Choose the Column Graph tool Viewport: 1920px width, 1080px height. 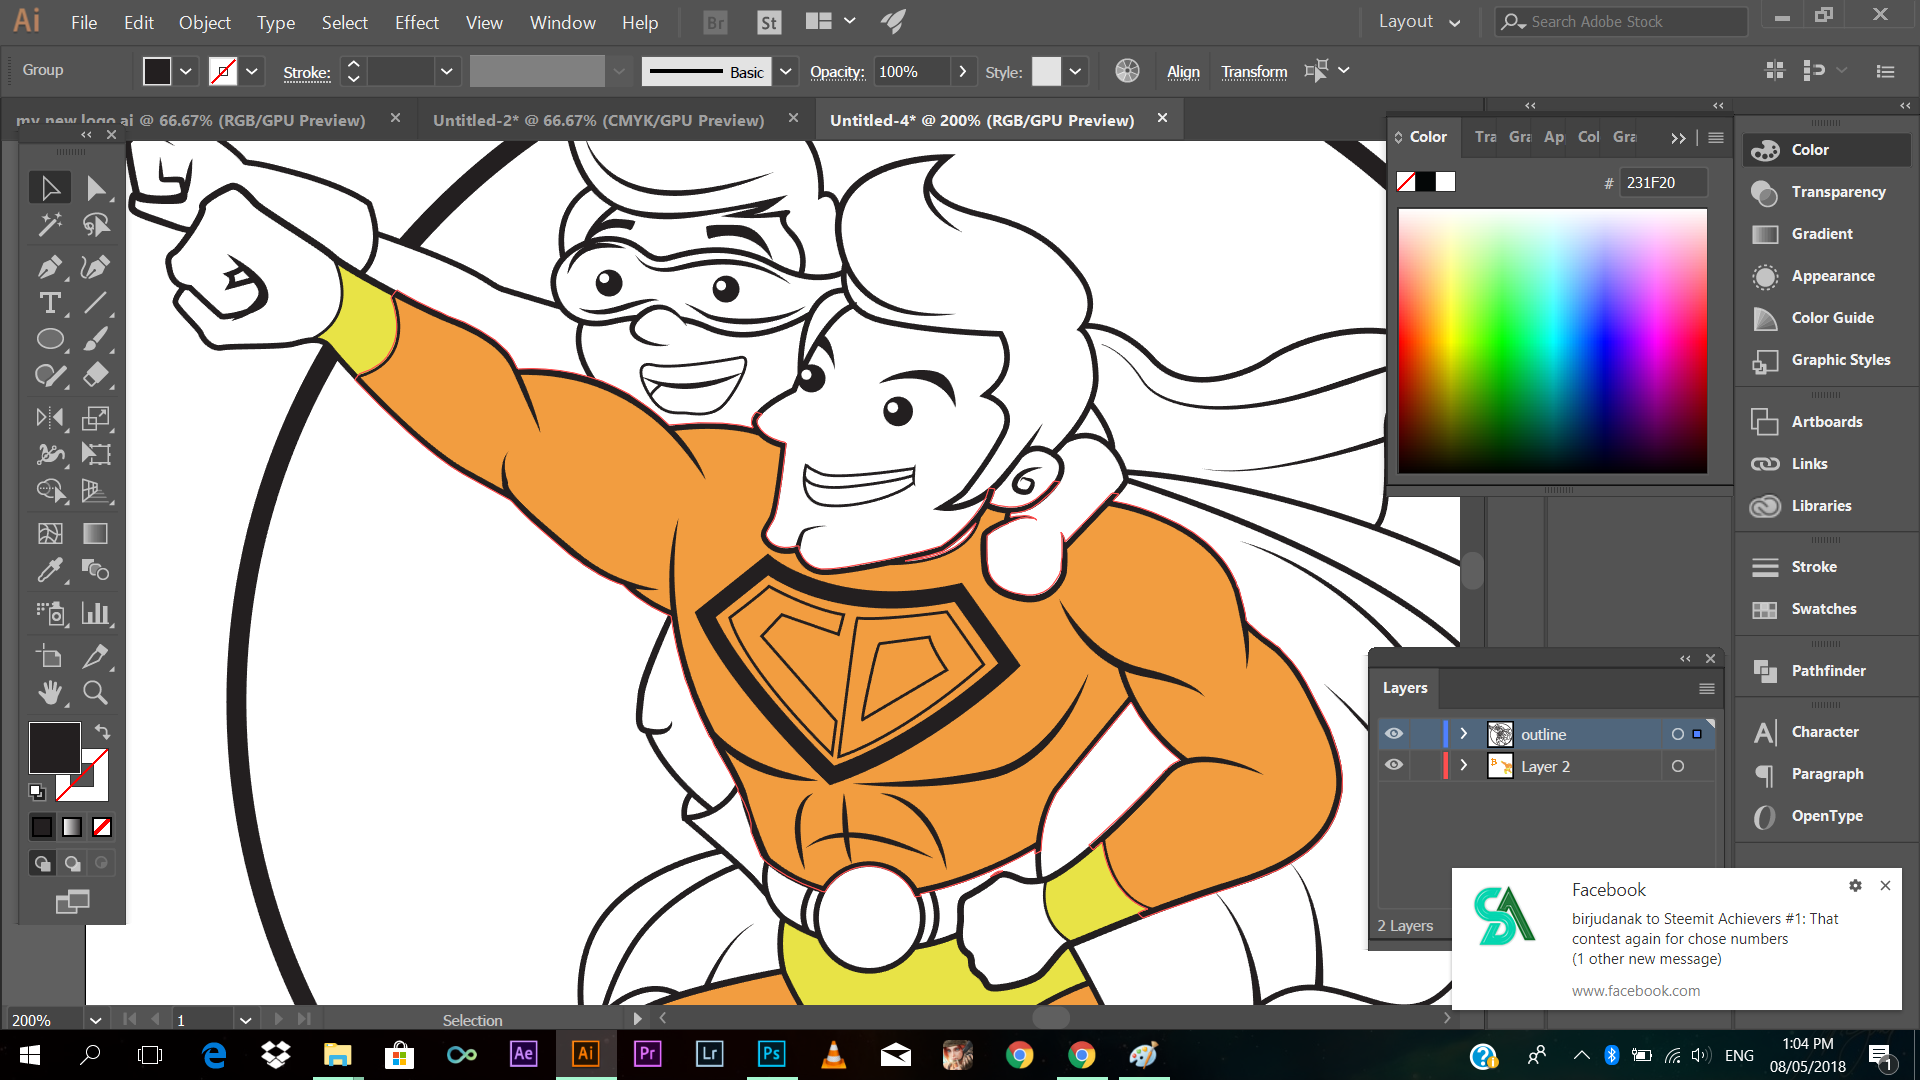pyautogui.click(x=95, y=613)
